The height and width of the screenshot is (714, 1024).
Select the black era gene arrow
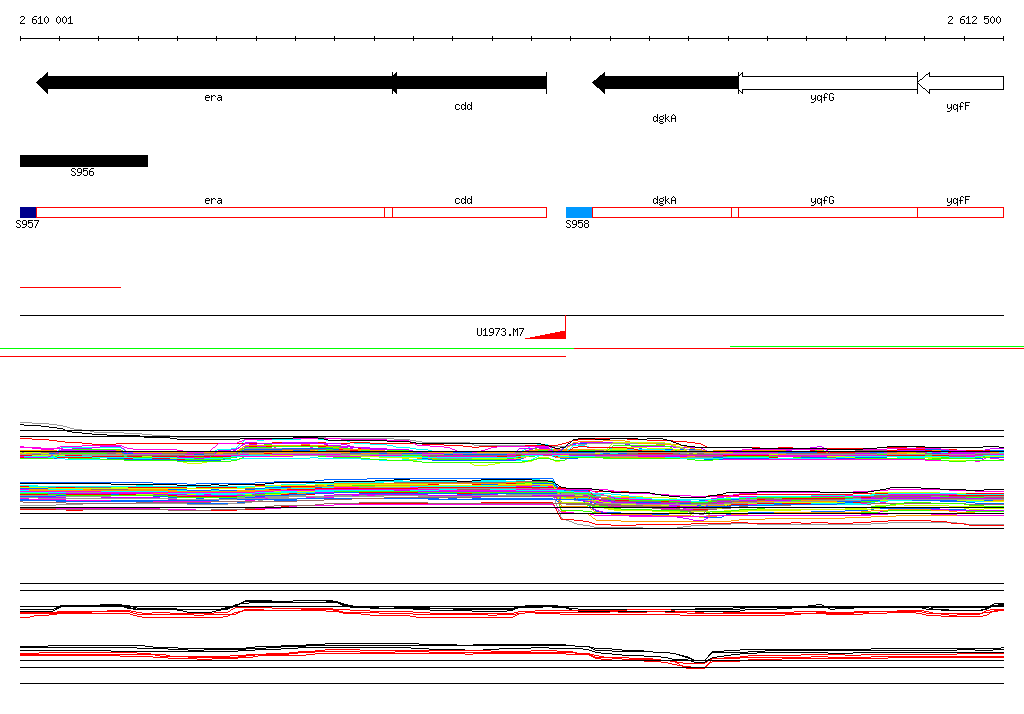click(216, 83)
